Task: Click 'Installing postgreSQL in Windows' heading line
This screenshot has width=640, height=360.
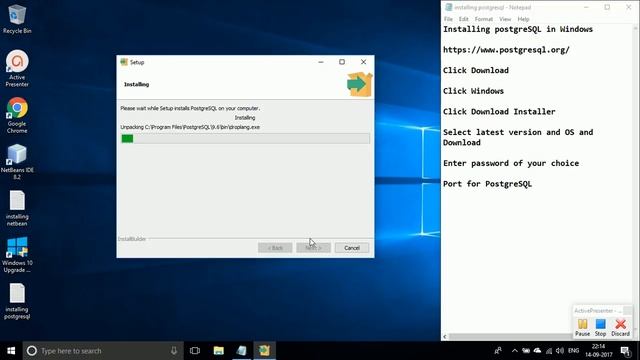Action: (x=518, y=29)
